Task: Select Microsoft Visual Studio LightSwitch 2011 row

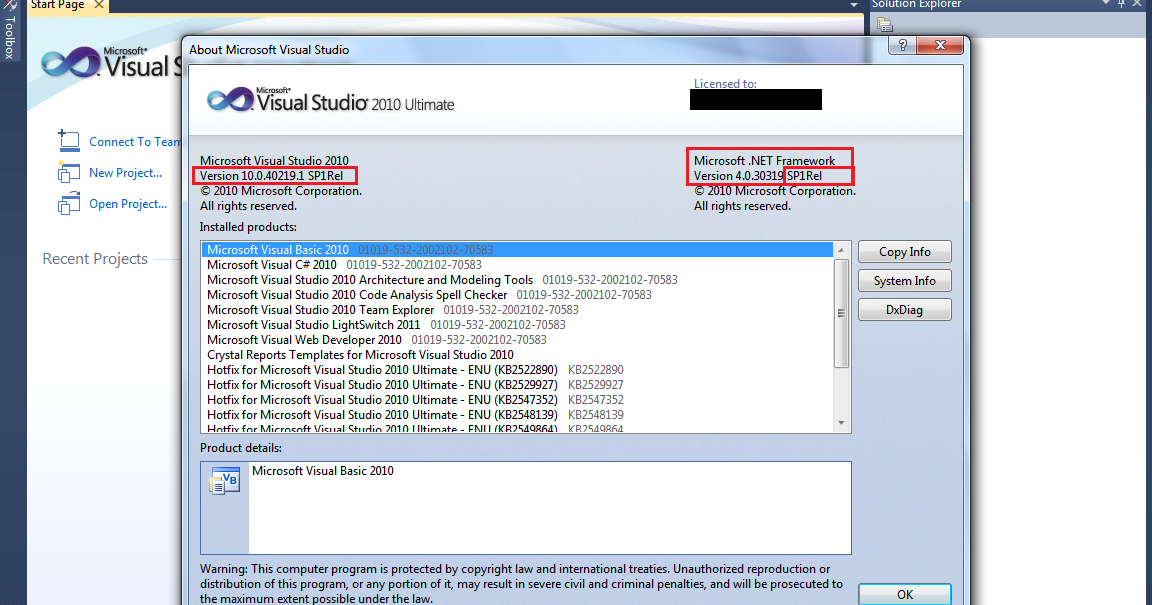Action: [517, 325]
